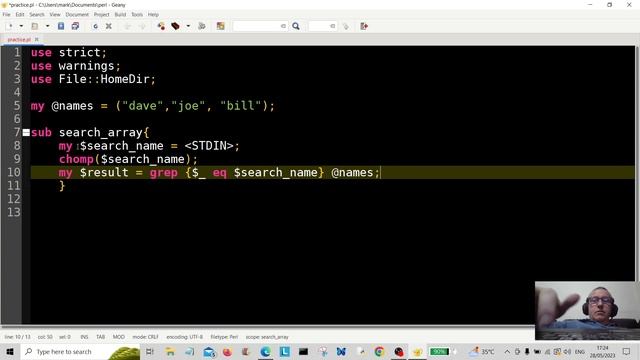Open the Search menu
This screenshot has height=360, width=640.
[x=37, y=14]
